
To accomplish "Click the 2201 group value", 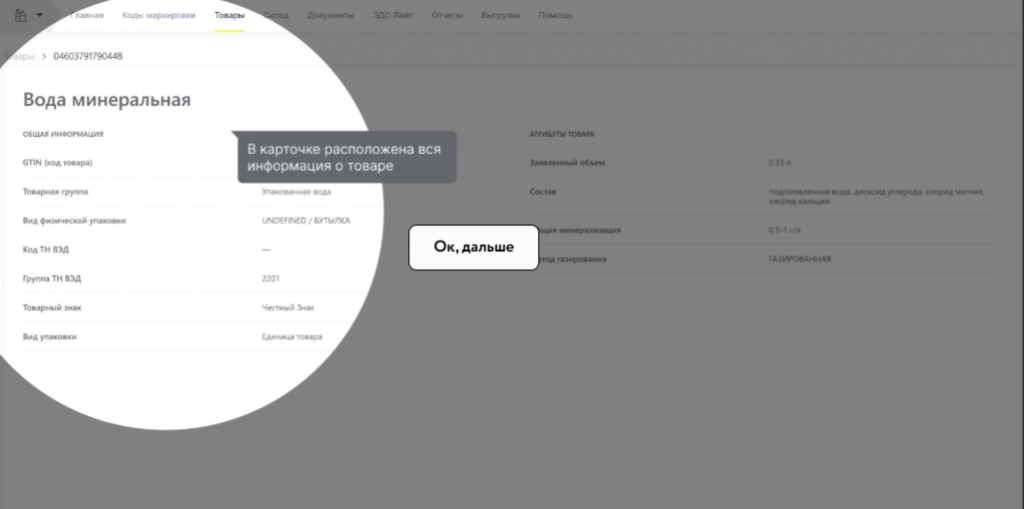I will [271, 279].
